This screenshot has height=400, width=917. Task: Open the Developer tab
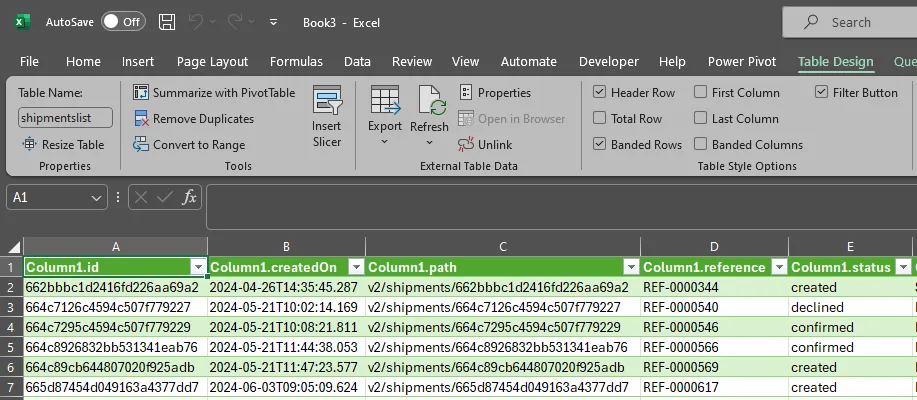click(609, 61)
